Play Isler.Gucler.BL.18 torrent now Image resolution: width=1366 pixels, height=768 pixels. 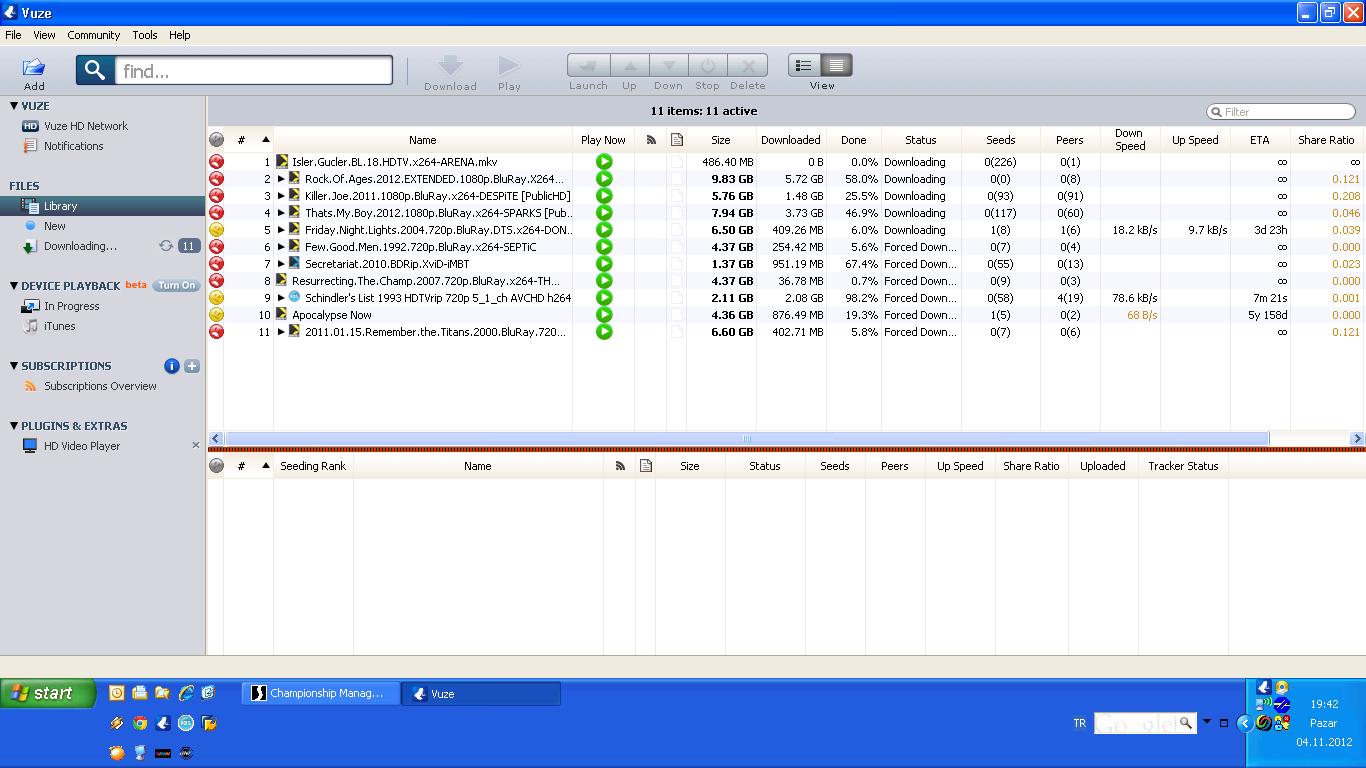(x=604, y=162)
